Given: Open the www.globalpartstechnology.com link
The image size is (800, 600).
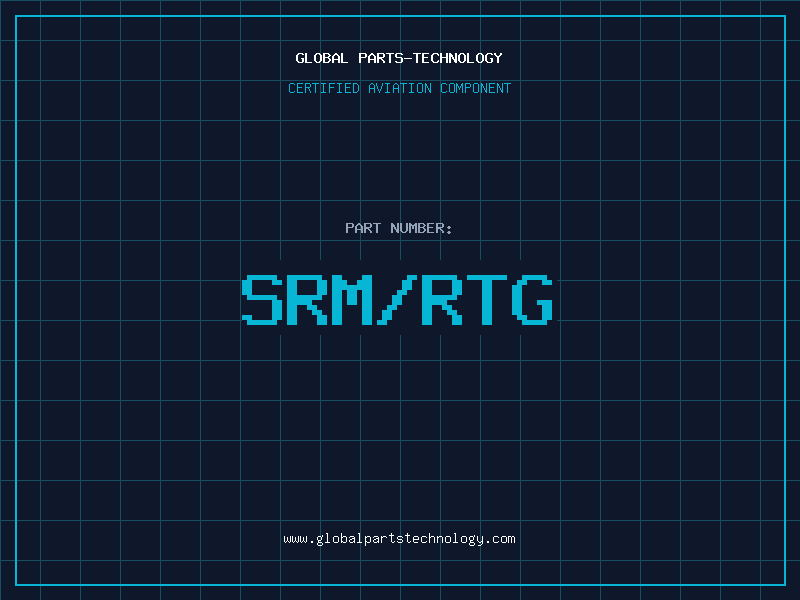Looking at the screenshot, I should pyautogui.click(x=399, y=539).
